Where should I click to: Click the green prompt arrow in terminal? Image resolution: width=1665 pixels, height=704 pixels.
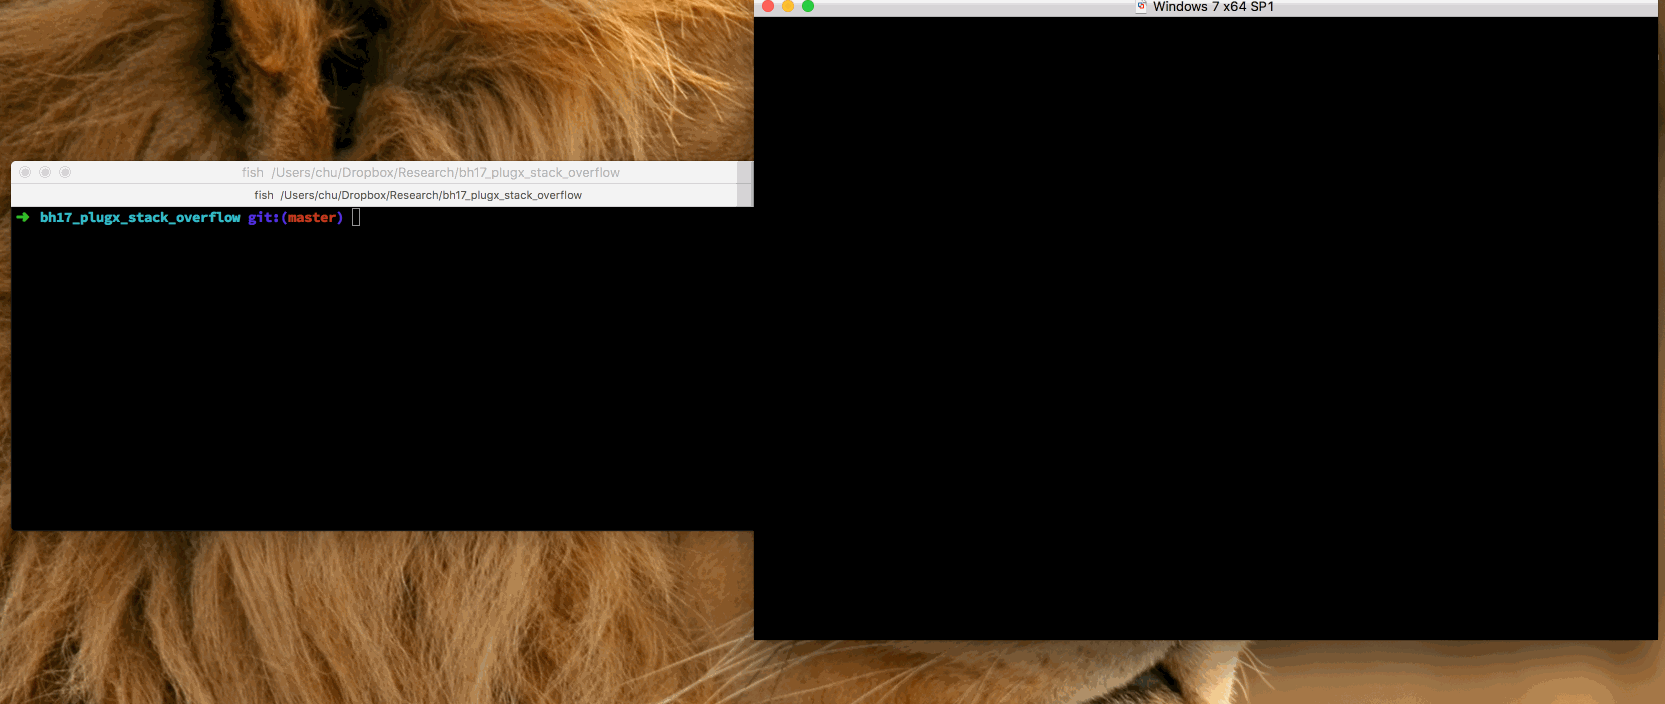coord(23,217)
